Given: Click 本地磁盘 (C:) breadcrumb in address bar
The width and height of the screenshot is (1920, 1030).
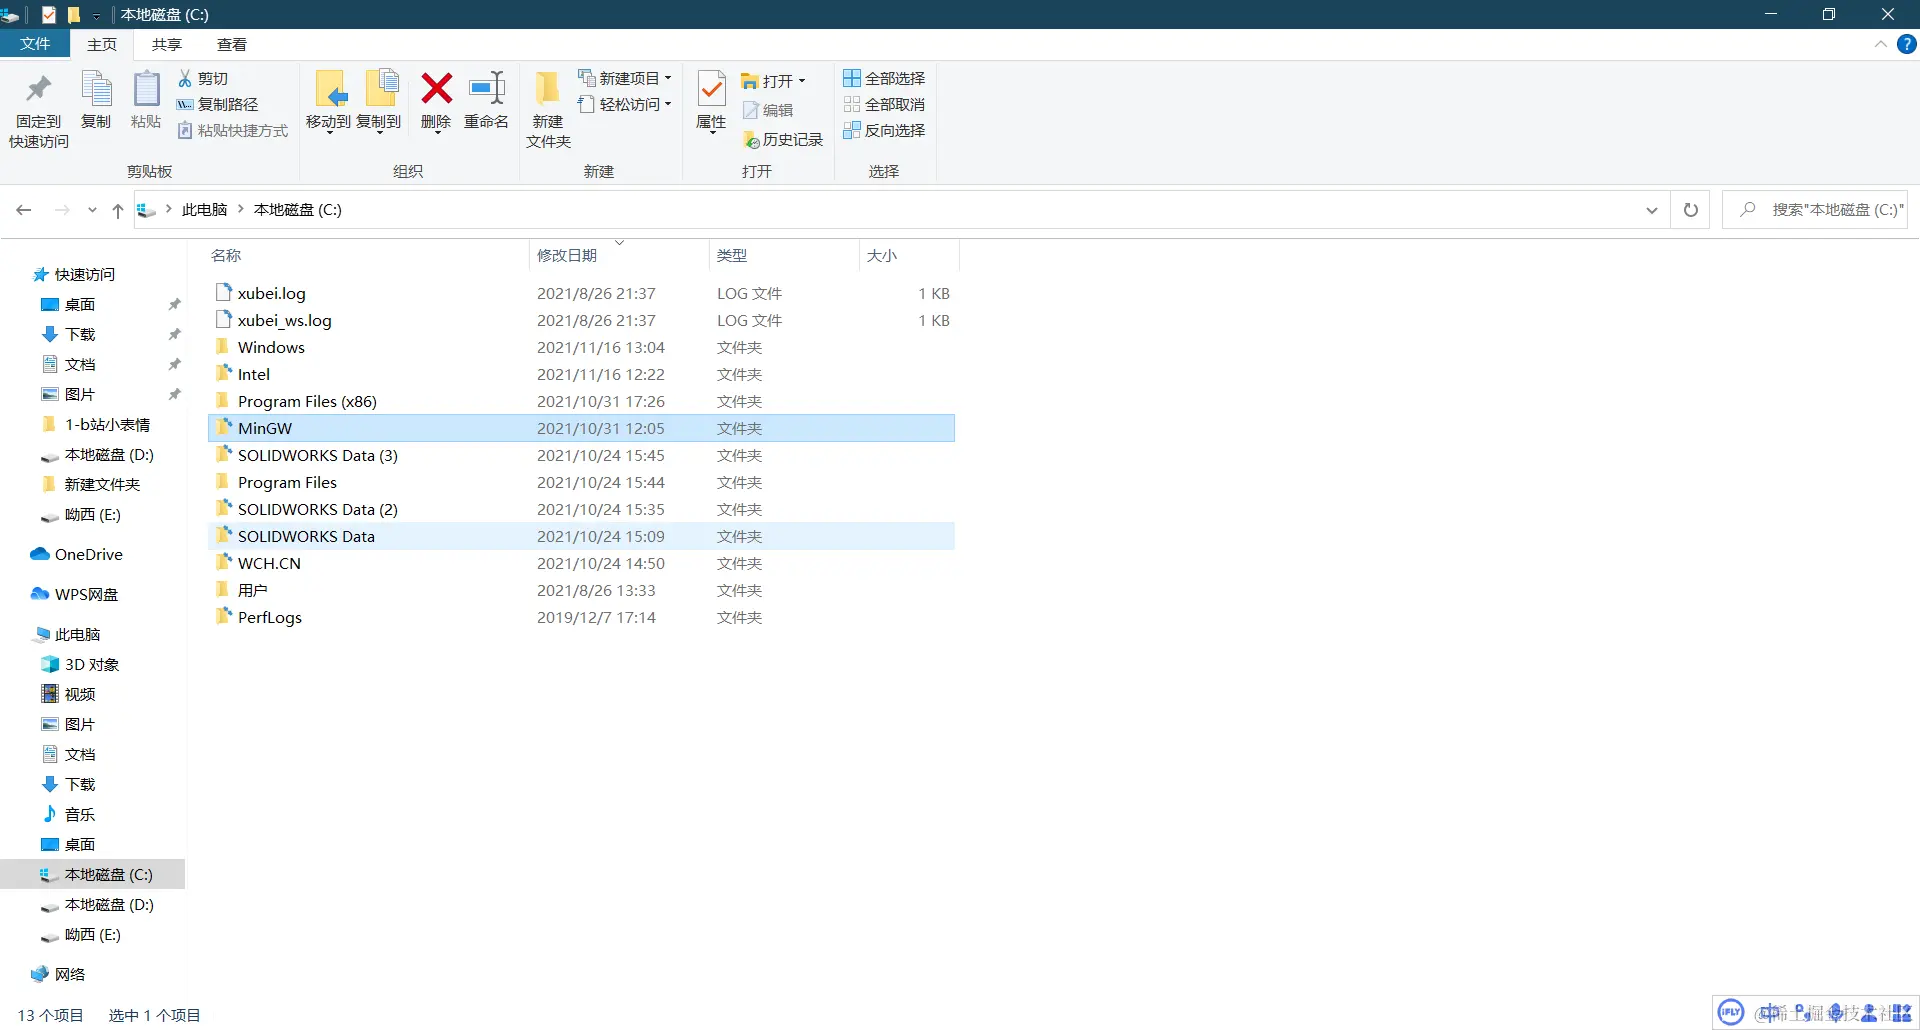Looking at the screenshot, I should tap(298, 209).
